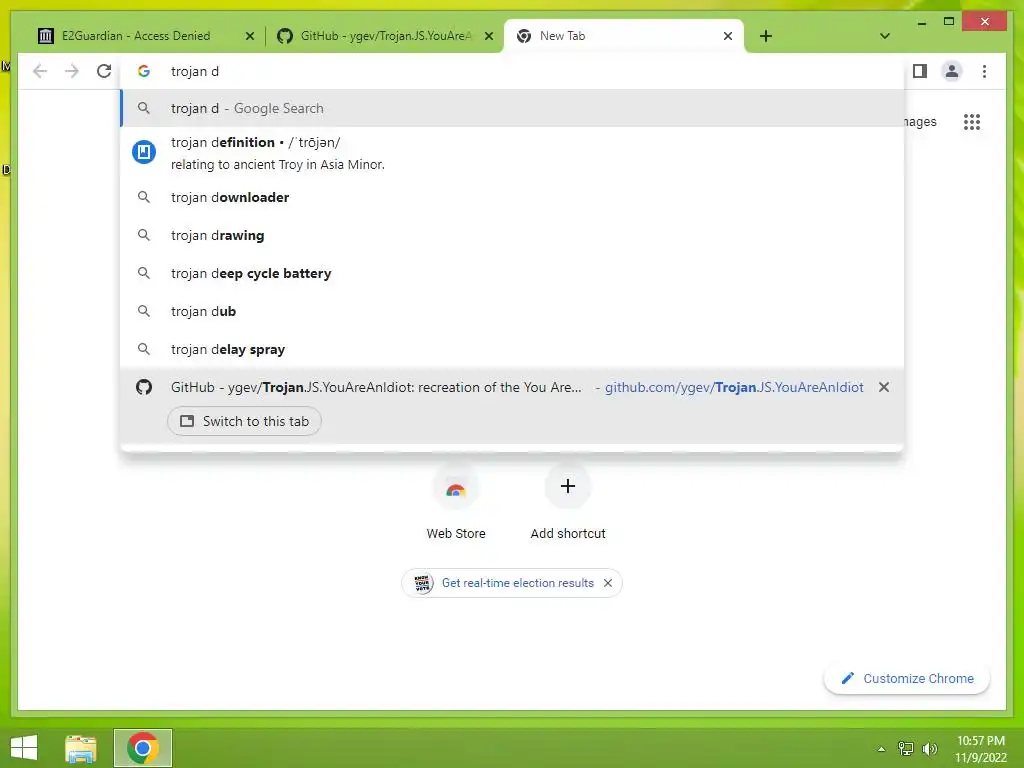Click the address bar containing 'trojan d'
The width and height of the screenshot is (1024, 768).
(x=513, y=71)
